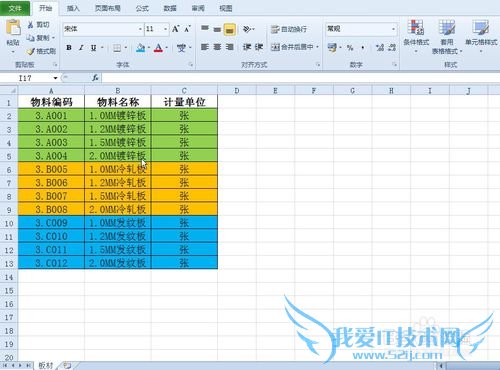The width and height of the screenshot is (500, 370).
Task: Click the fx insert function icon
Action: (x=95, y=78)
